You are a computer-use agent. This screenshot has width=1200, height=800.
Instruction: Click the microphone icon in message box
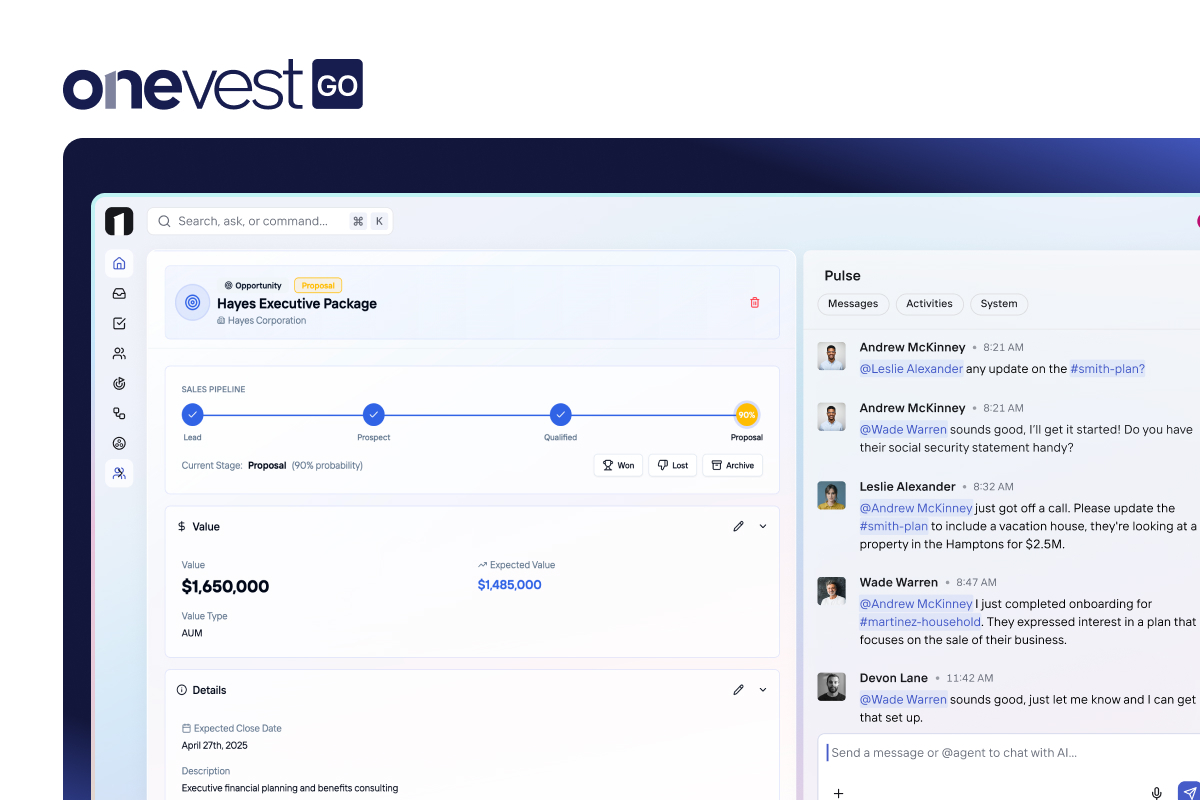point(1157,793)
